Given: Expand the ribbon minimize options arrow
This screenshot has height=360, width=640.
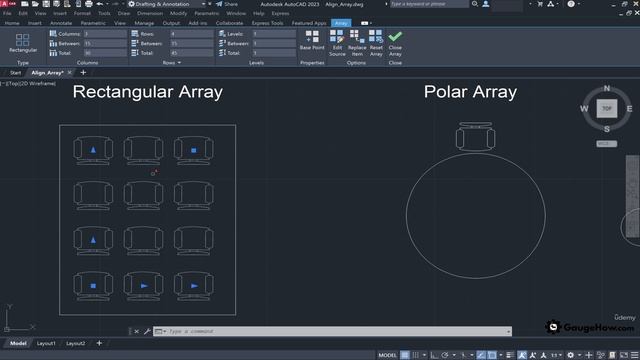Looking at the screenshot, I should pyautogui.click(x=371, y=23).
